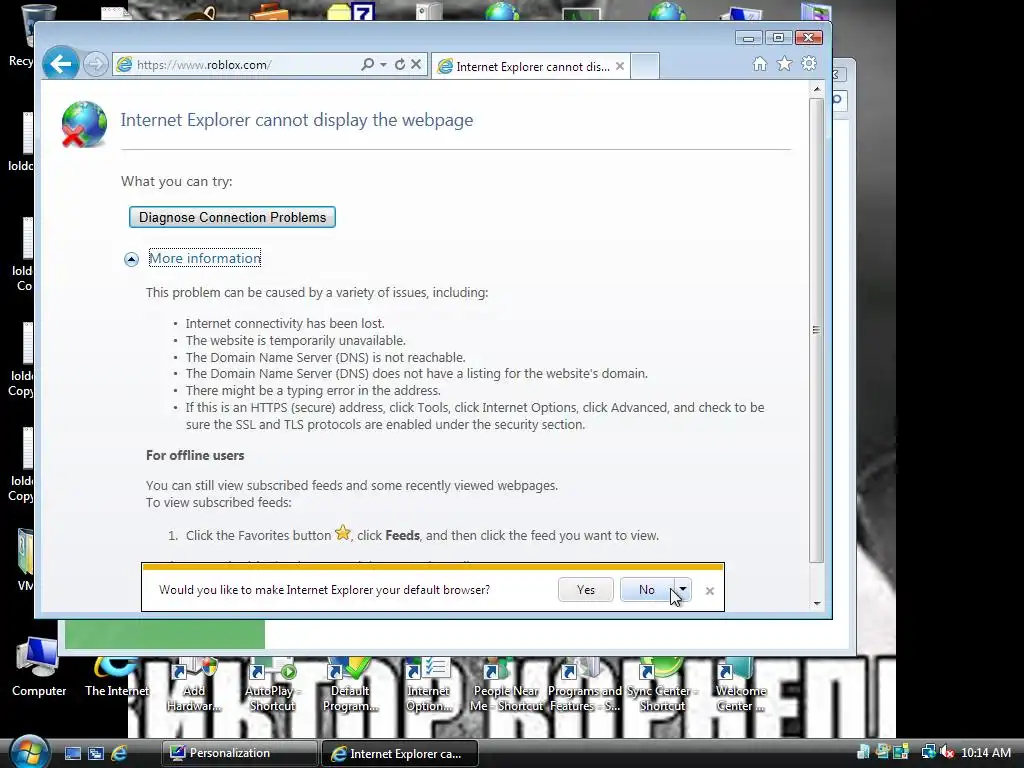This screenshot has height=768, width=1024.
Task: Dismiss the default browser notification bar
Action: [710, 591]
